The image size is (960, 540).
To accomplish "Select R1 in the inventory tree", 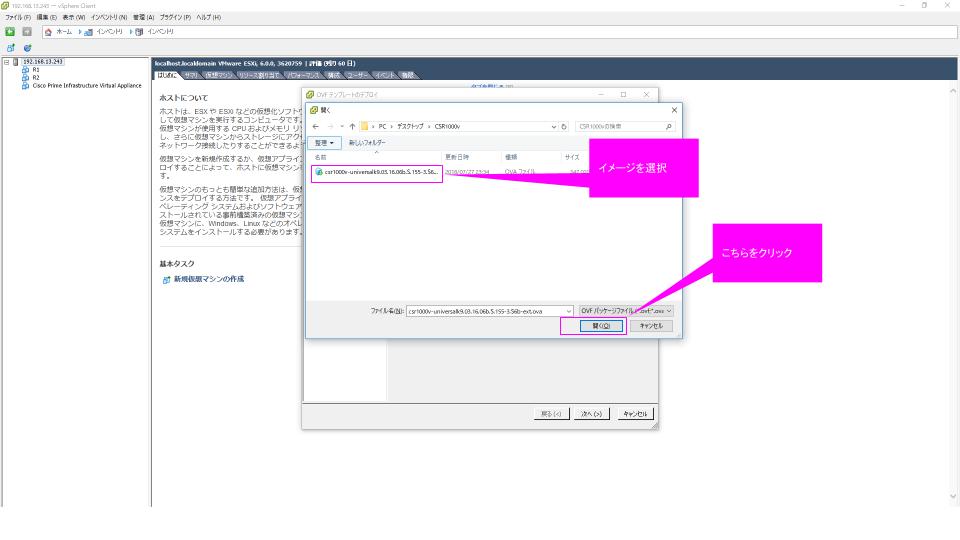I will click(36, 70).
